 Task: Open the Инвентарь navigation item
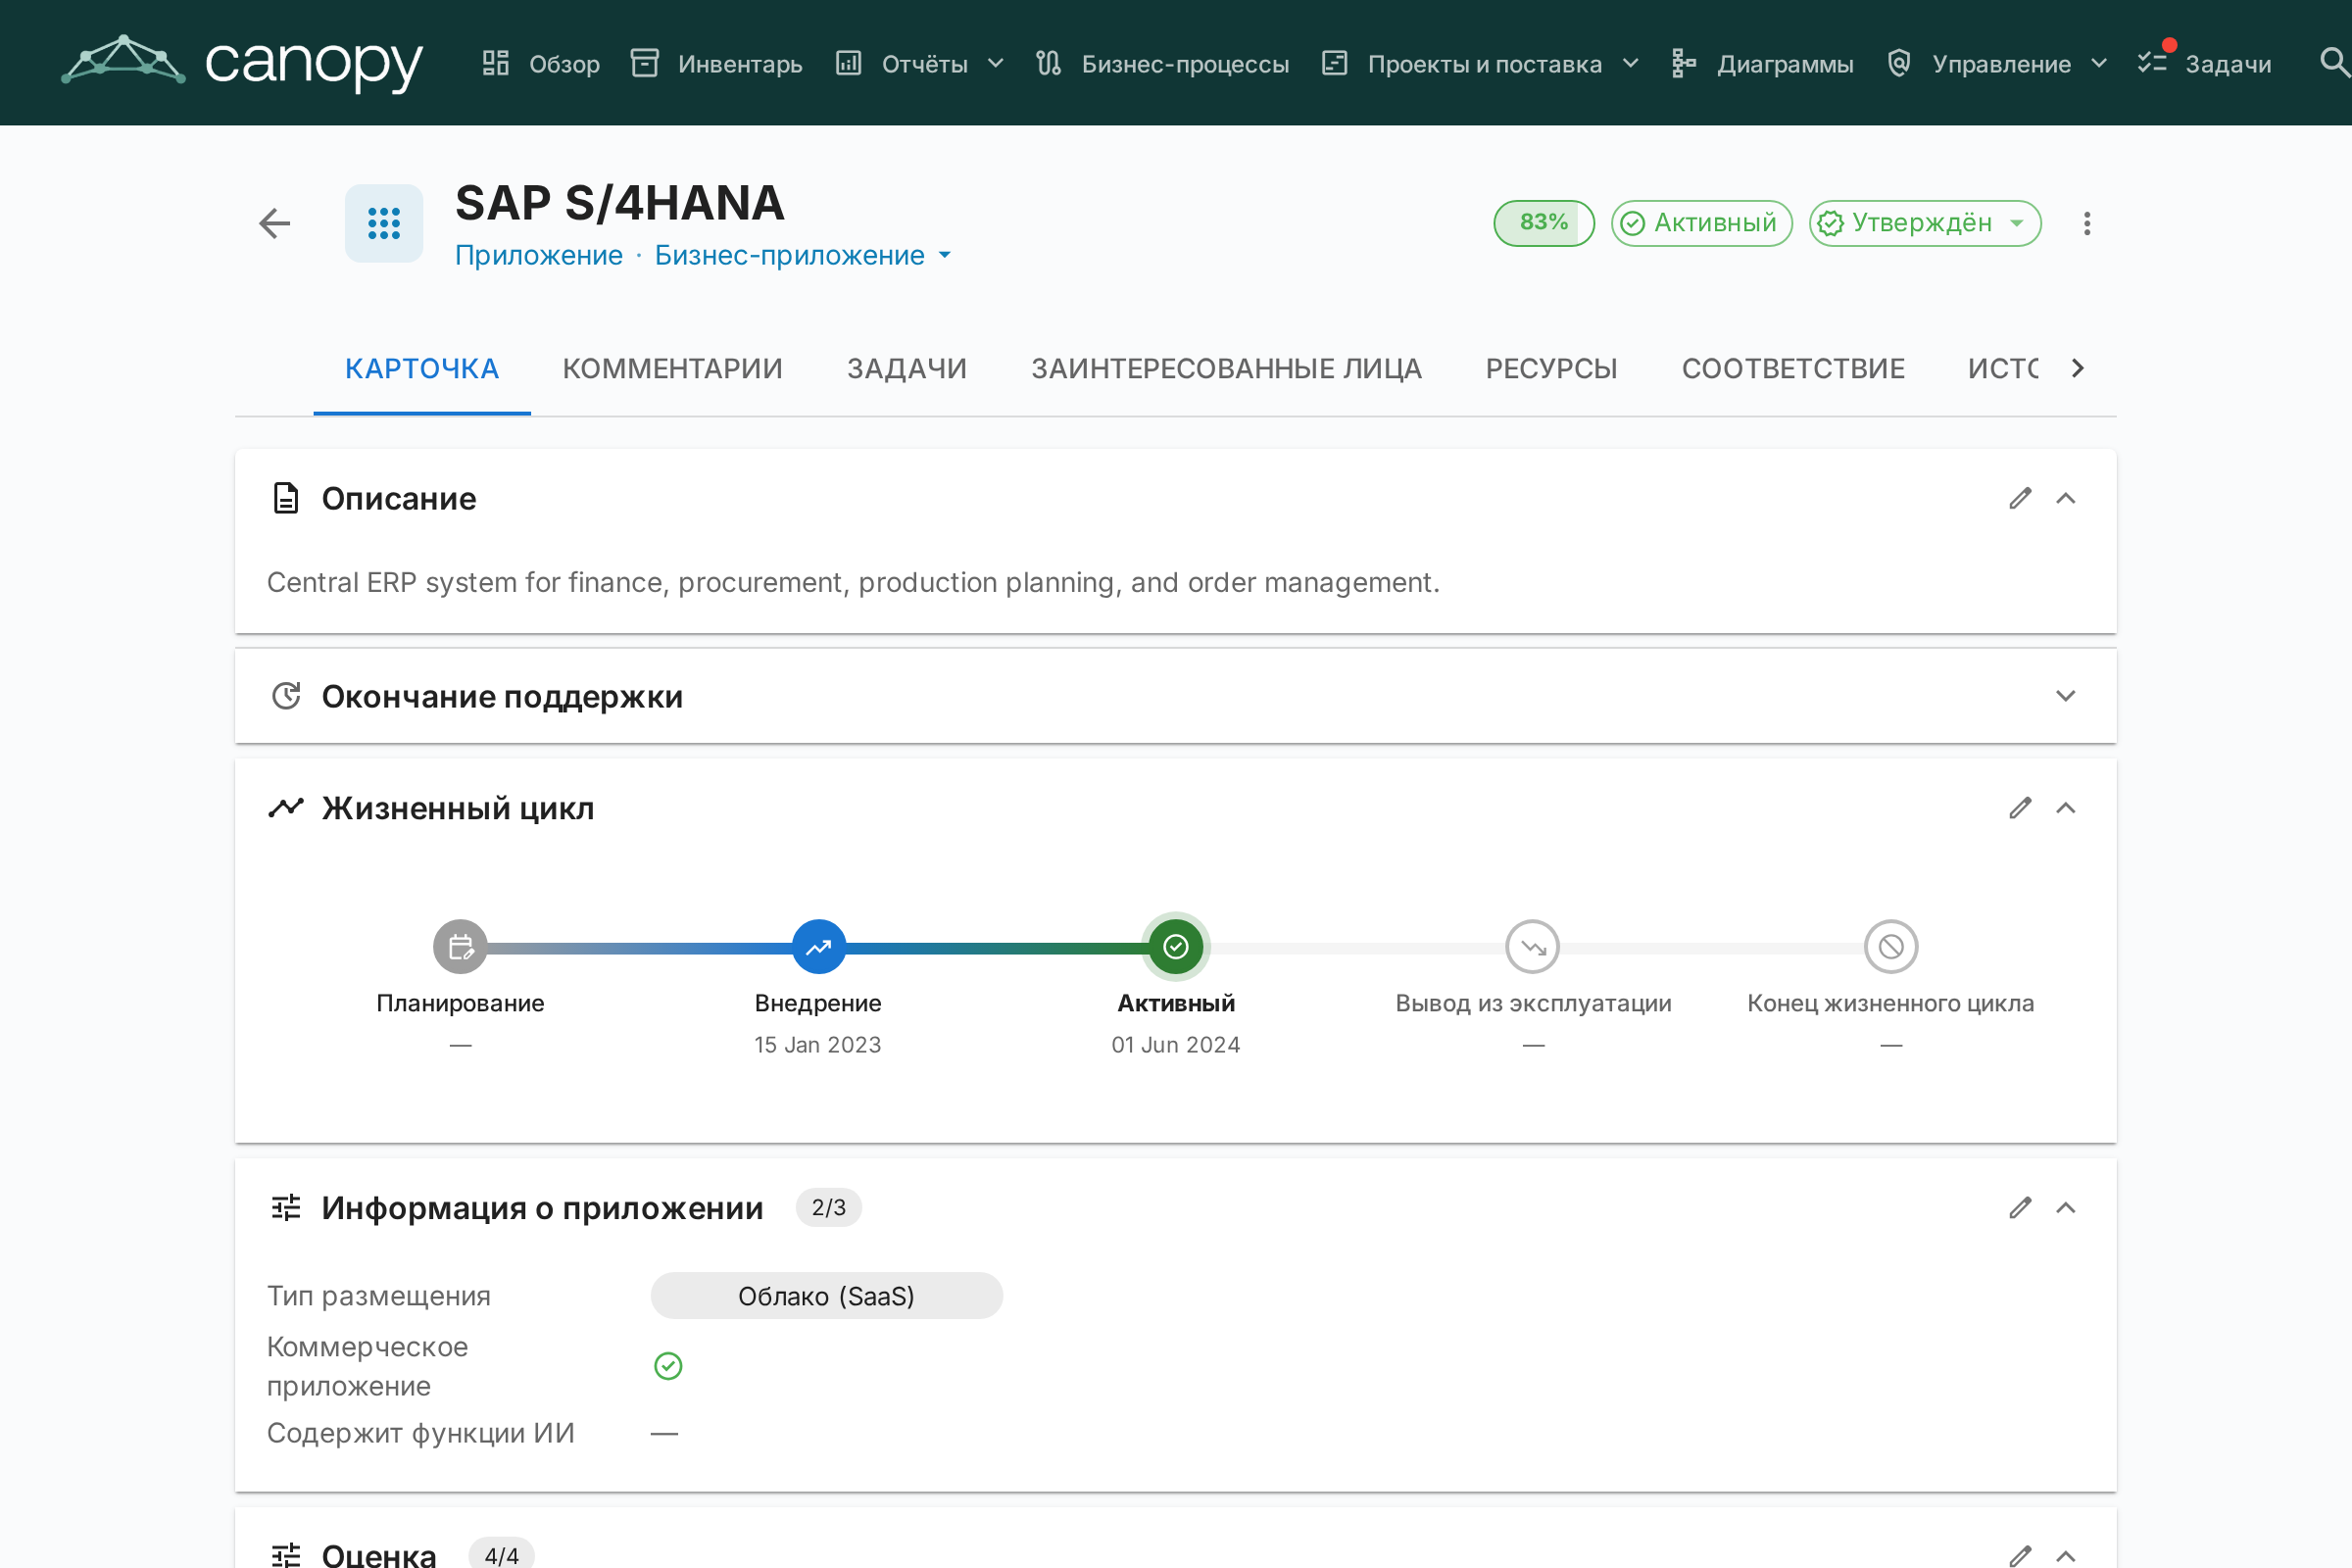click(717, 64)
